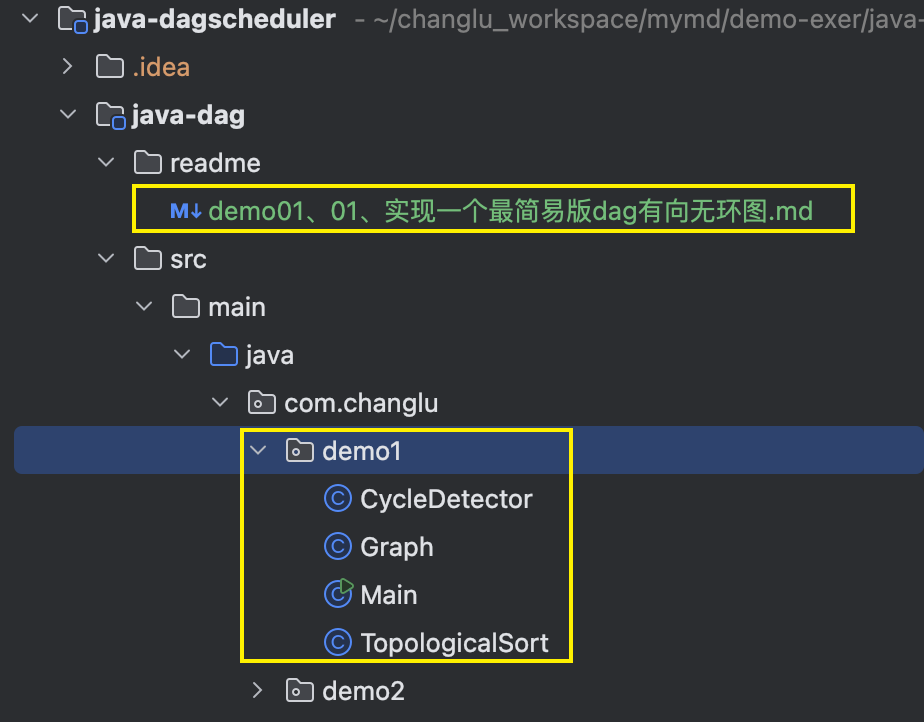
Task: Open the CycleDetector class
Action: [x=446, y=500]
